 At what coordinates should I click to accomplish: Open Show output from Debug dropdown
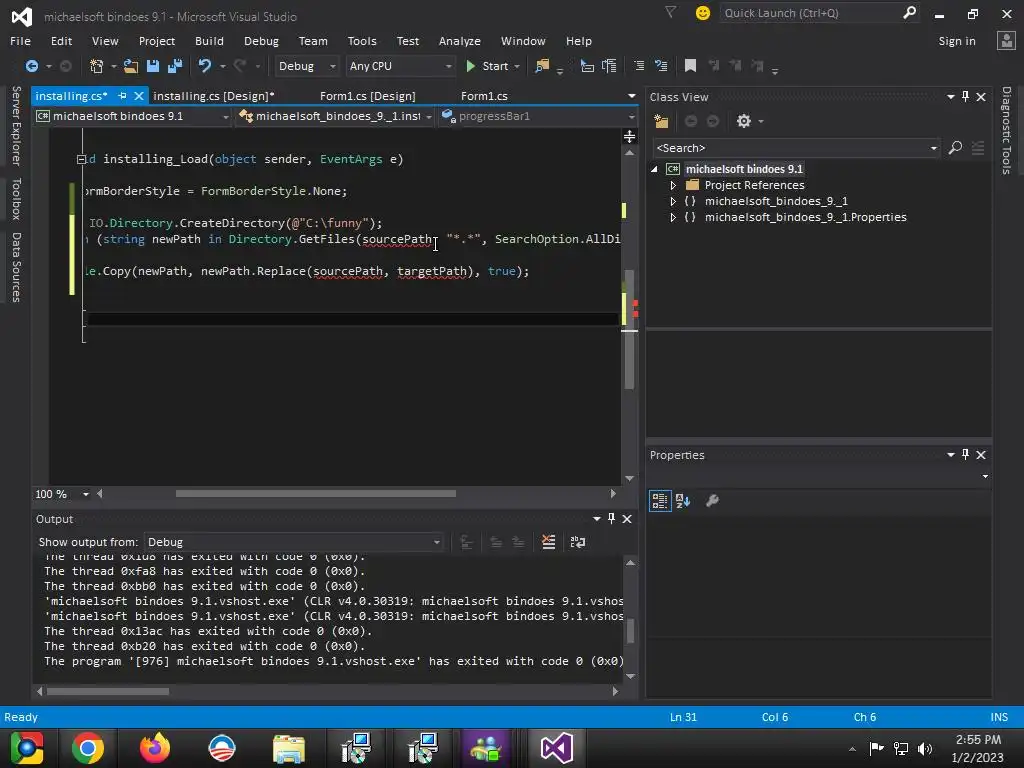293,542
